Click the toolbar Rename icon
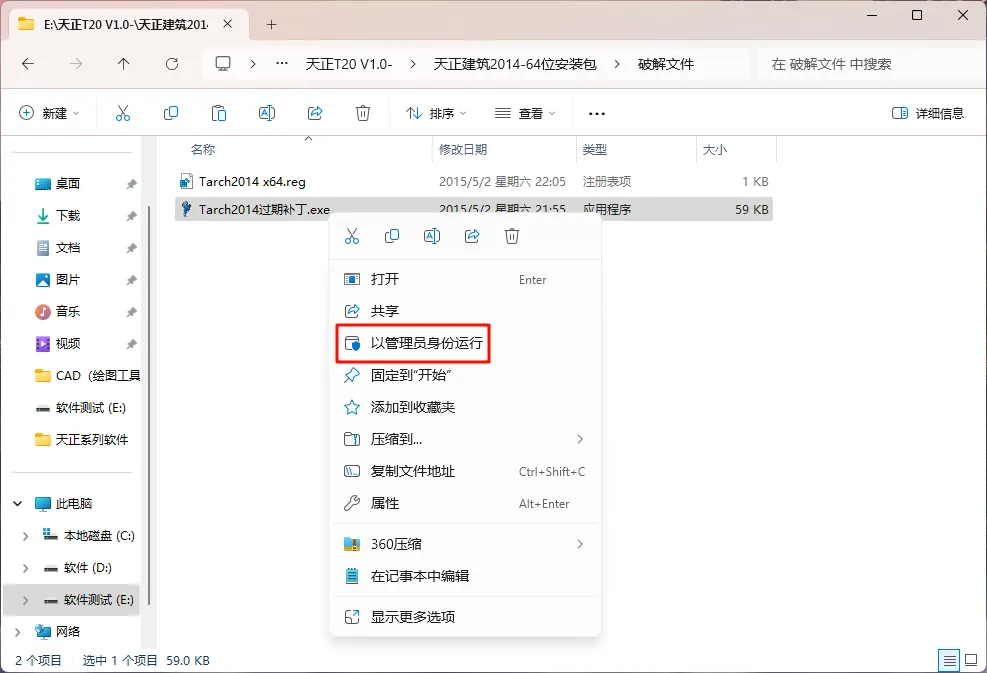This screenshot has height=673, width=987. pos(267,113)
